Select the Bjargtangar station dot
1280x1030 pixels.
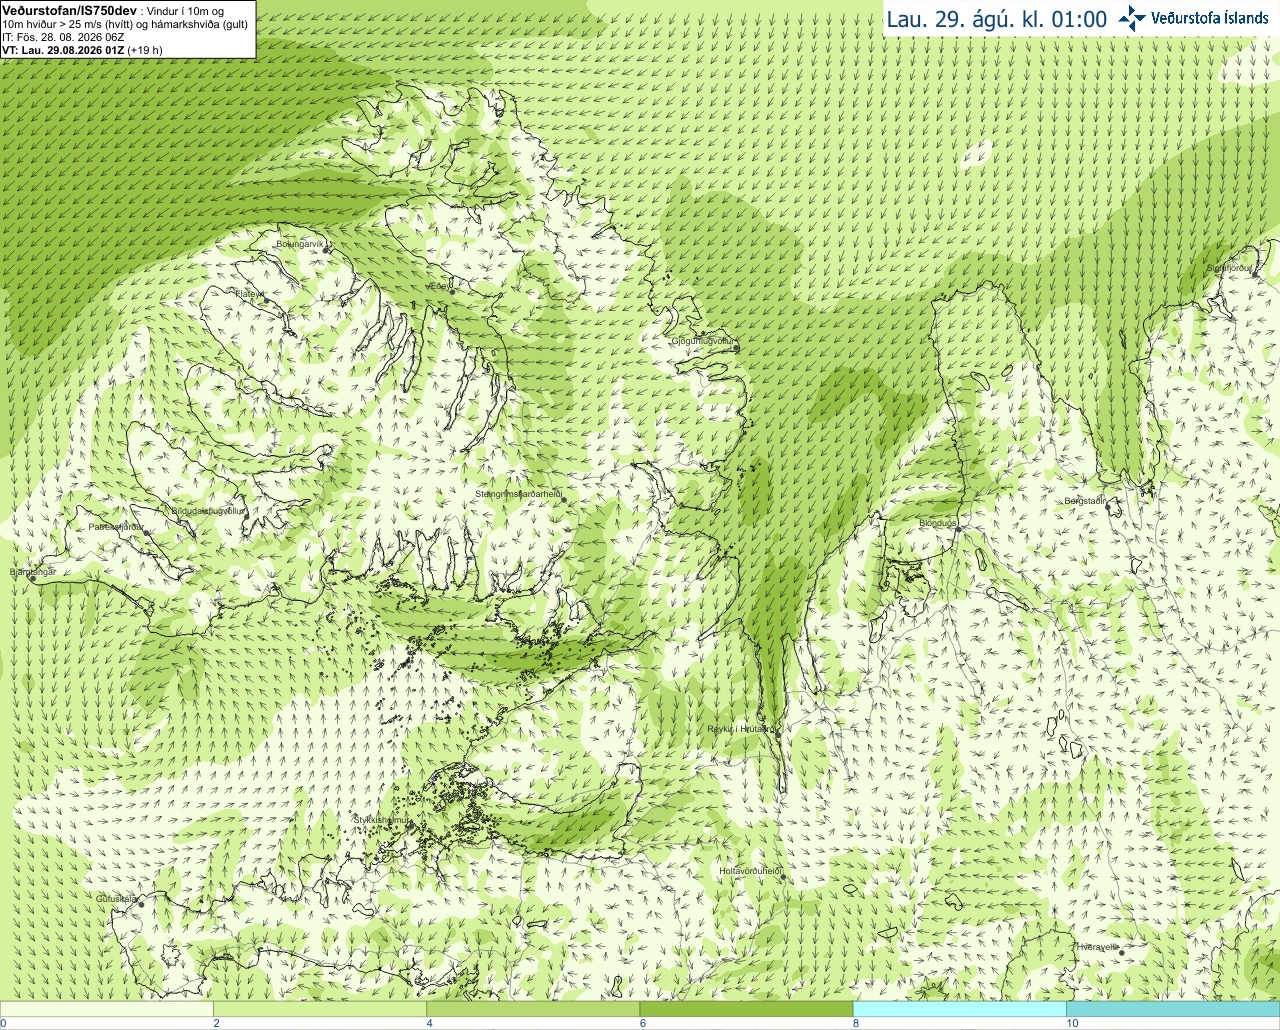(x=32, y=579)
